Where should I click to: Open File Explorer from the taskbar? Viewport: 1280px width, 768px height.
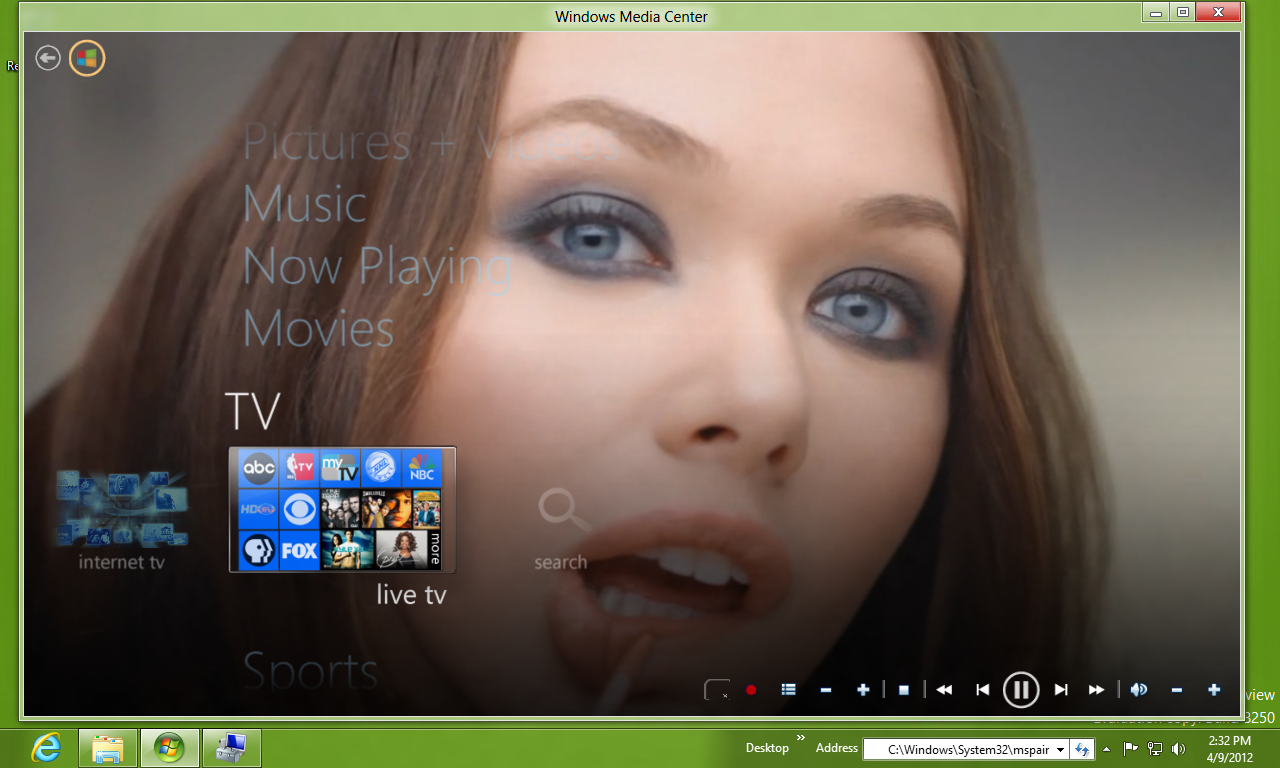click(108, 747)
